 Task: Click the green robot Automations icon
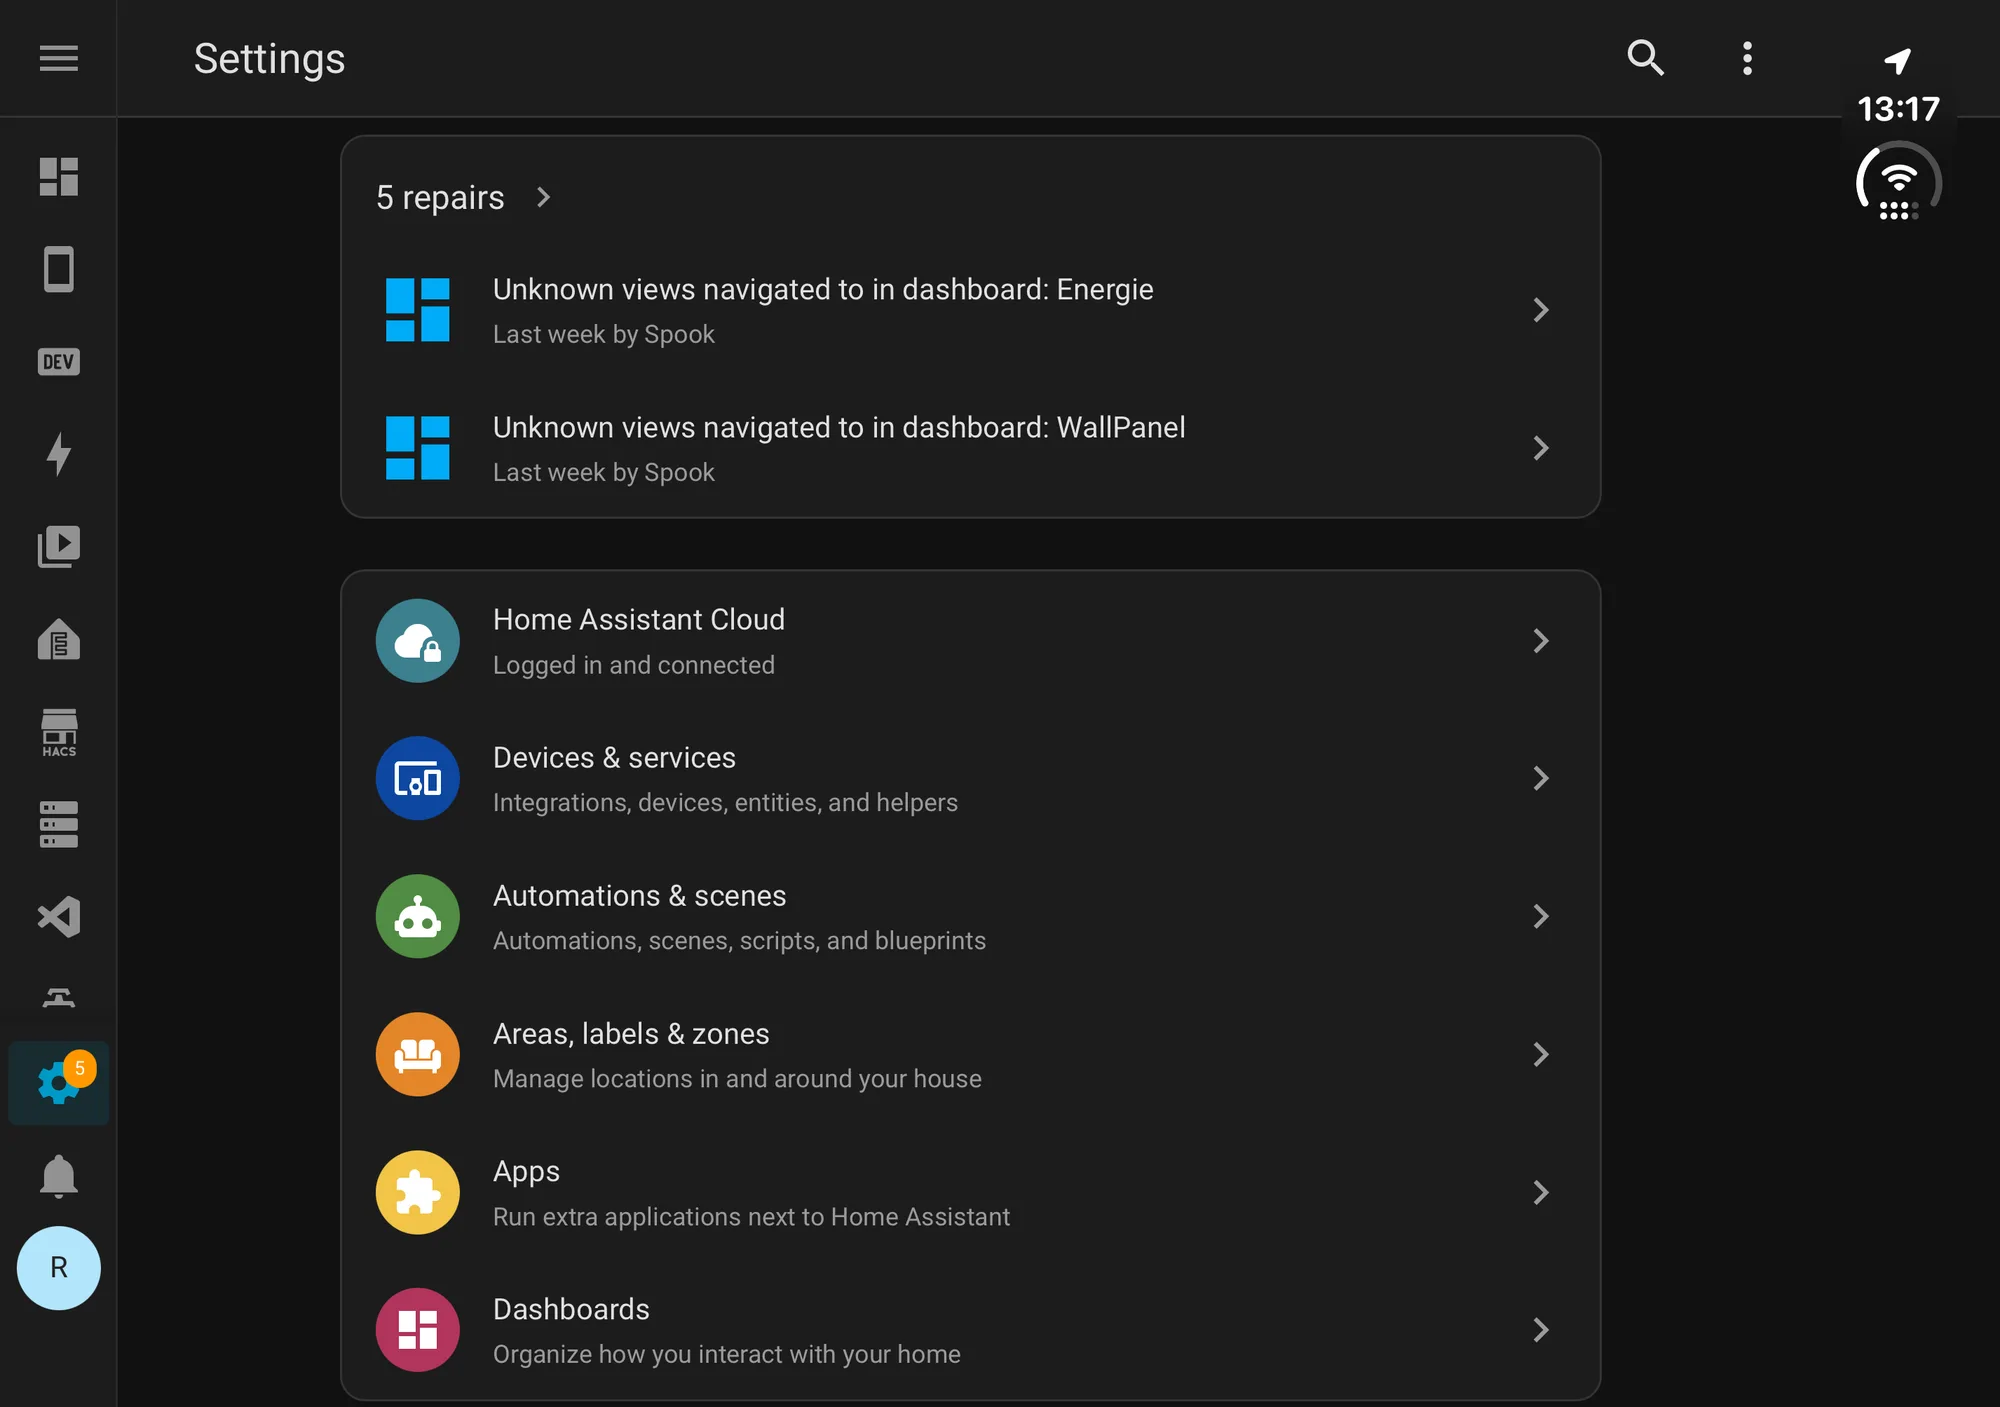(x=417, y=916)
